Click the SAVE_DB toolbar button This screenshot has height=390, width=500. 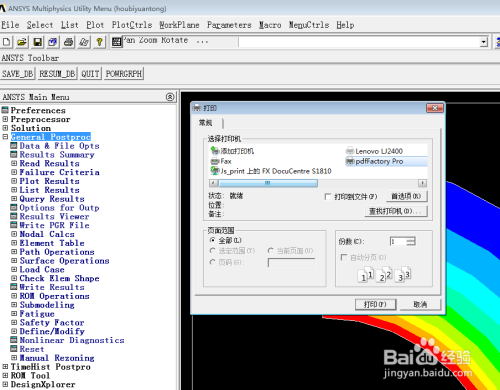(x=18, y=73)
